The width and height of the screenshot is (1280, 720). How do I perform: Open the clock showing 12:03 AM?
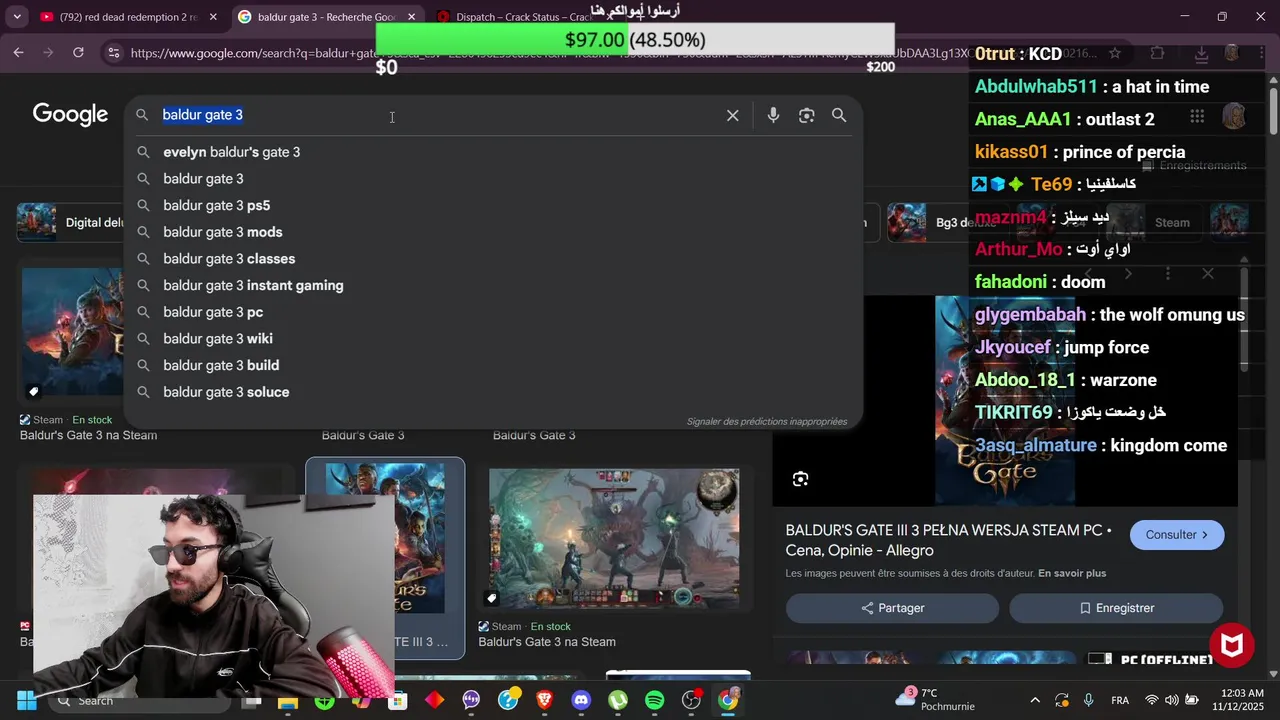[1237, 700]
